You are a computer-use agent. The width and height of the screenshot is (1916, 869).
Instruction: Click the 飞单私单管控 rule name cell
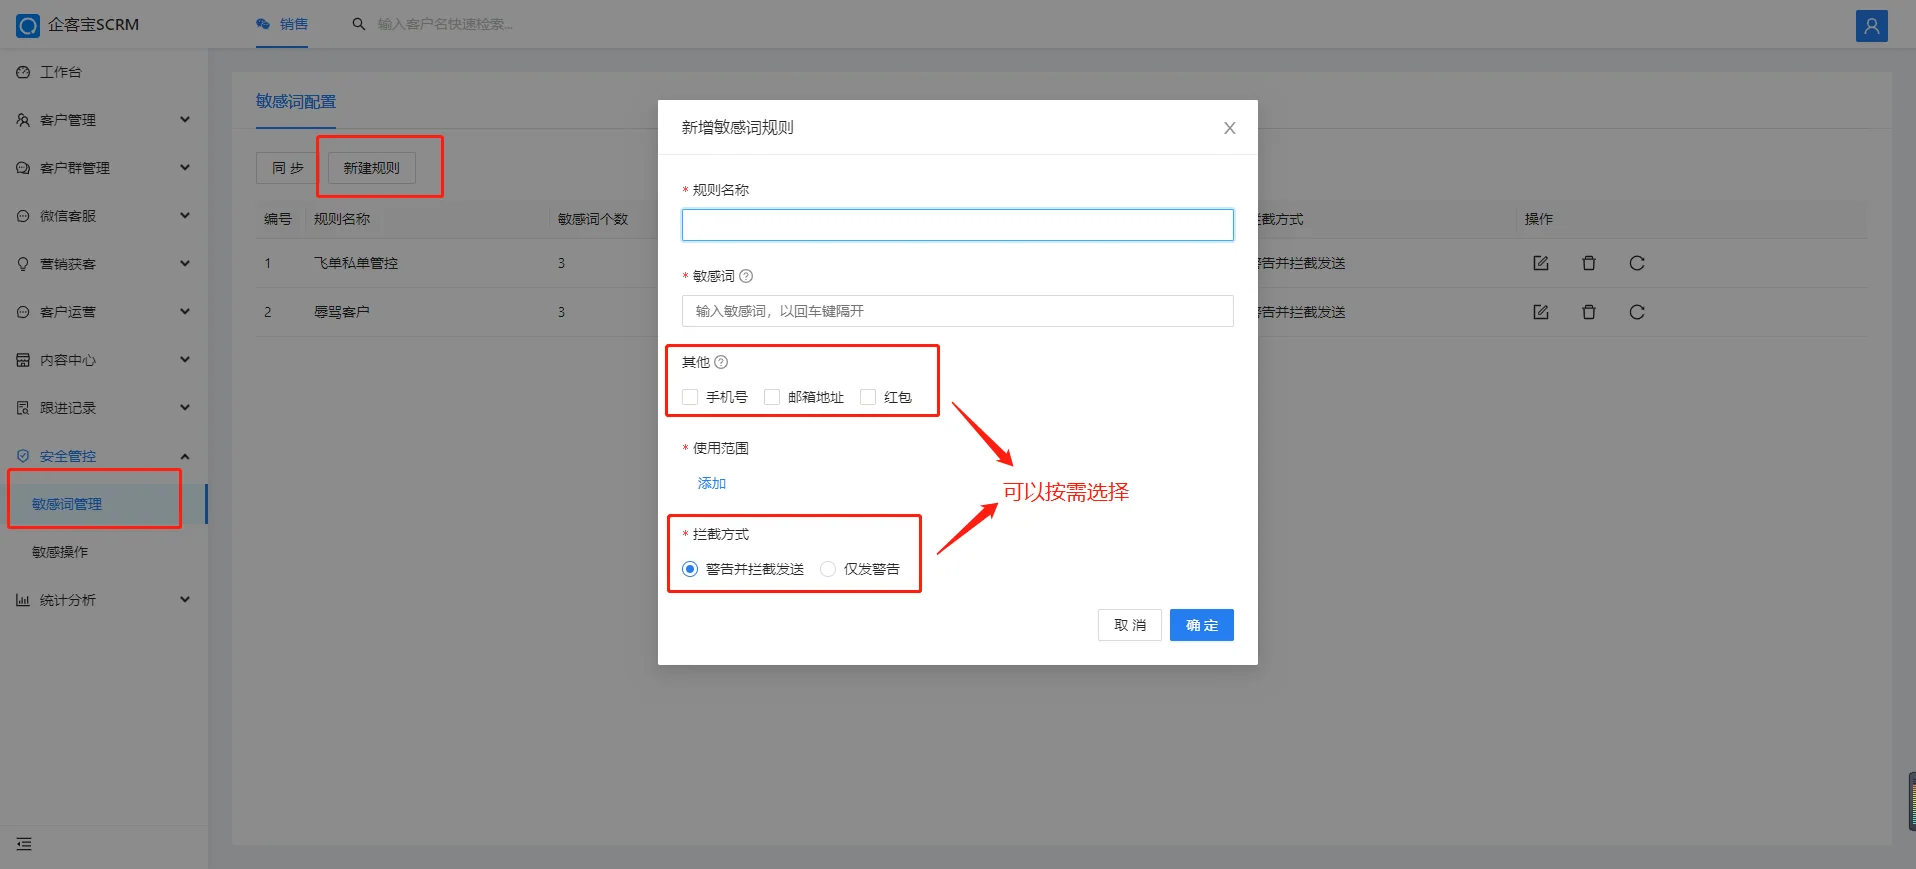point(356,263)
